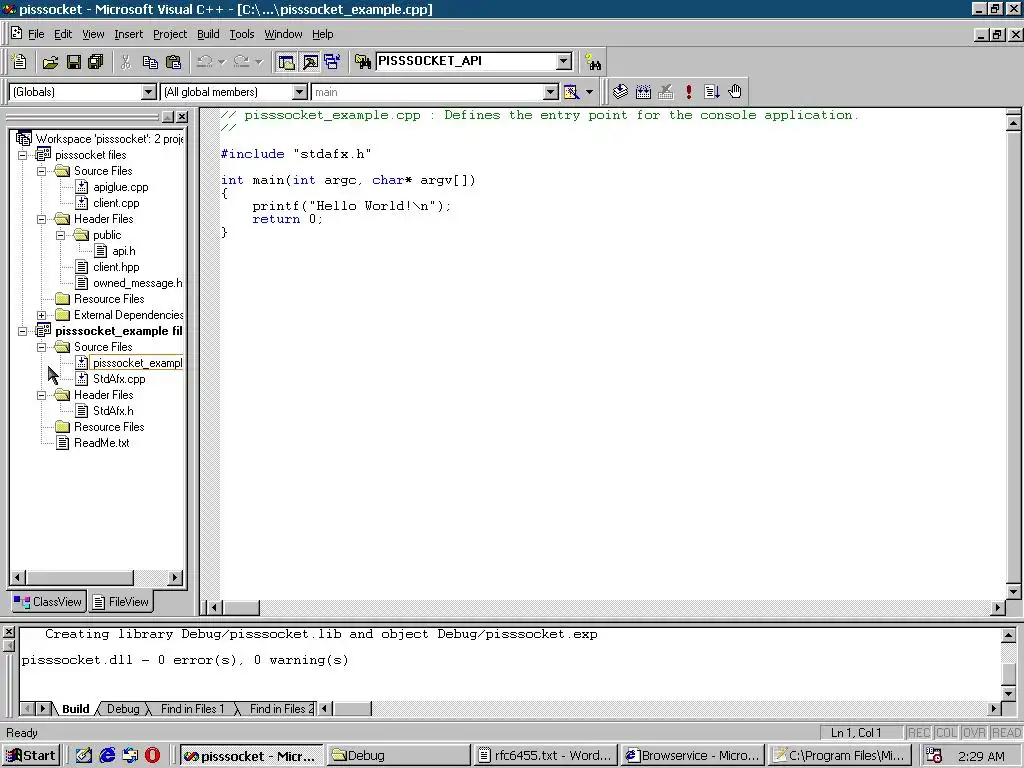Click the Paste clipboard icon
Image resolution: width=1024 pixels, height=768 pixels.
pyautogui.click(x=173, y=62)
